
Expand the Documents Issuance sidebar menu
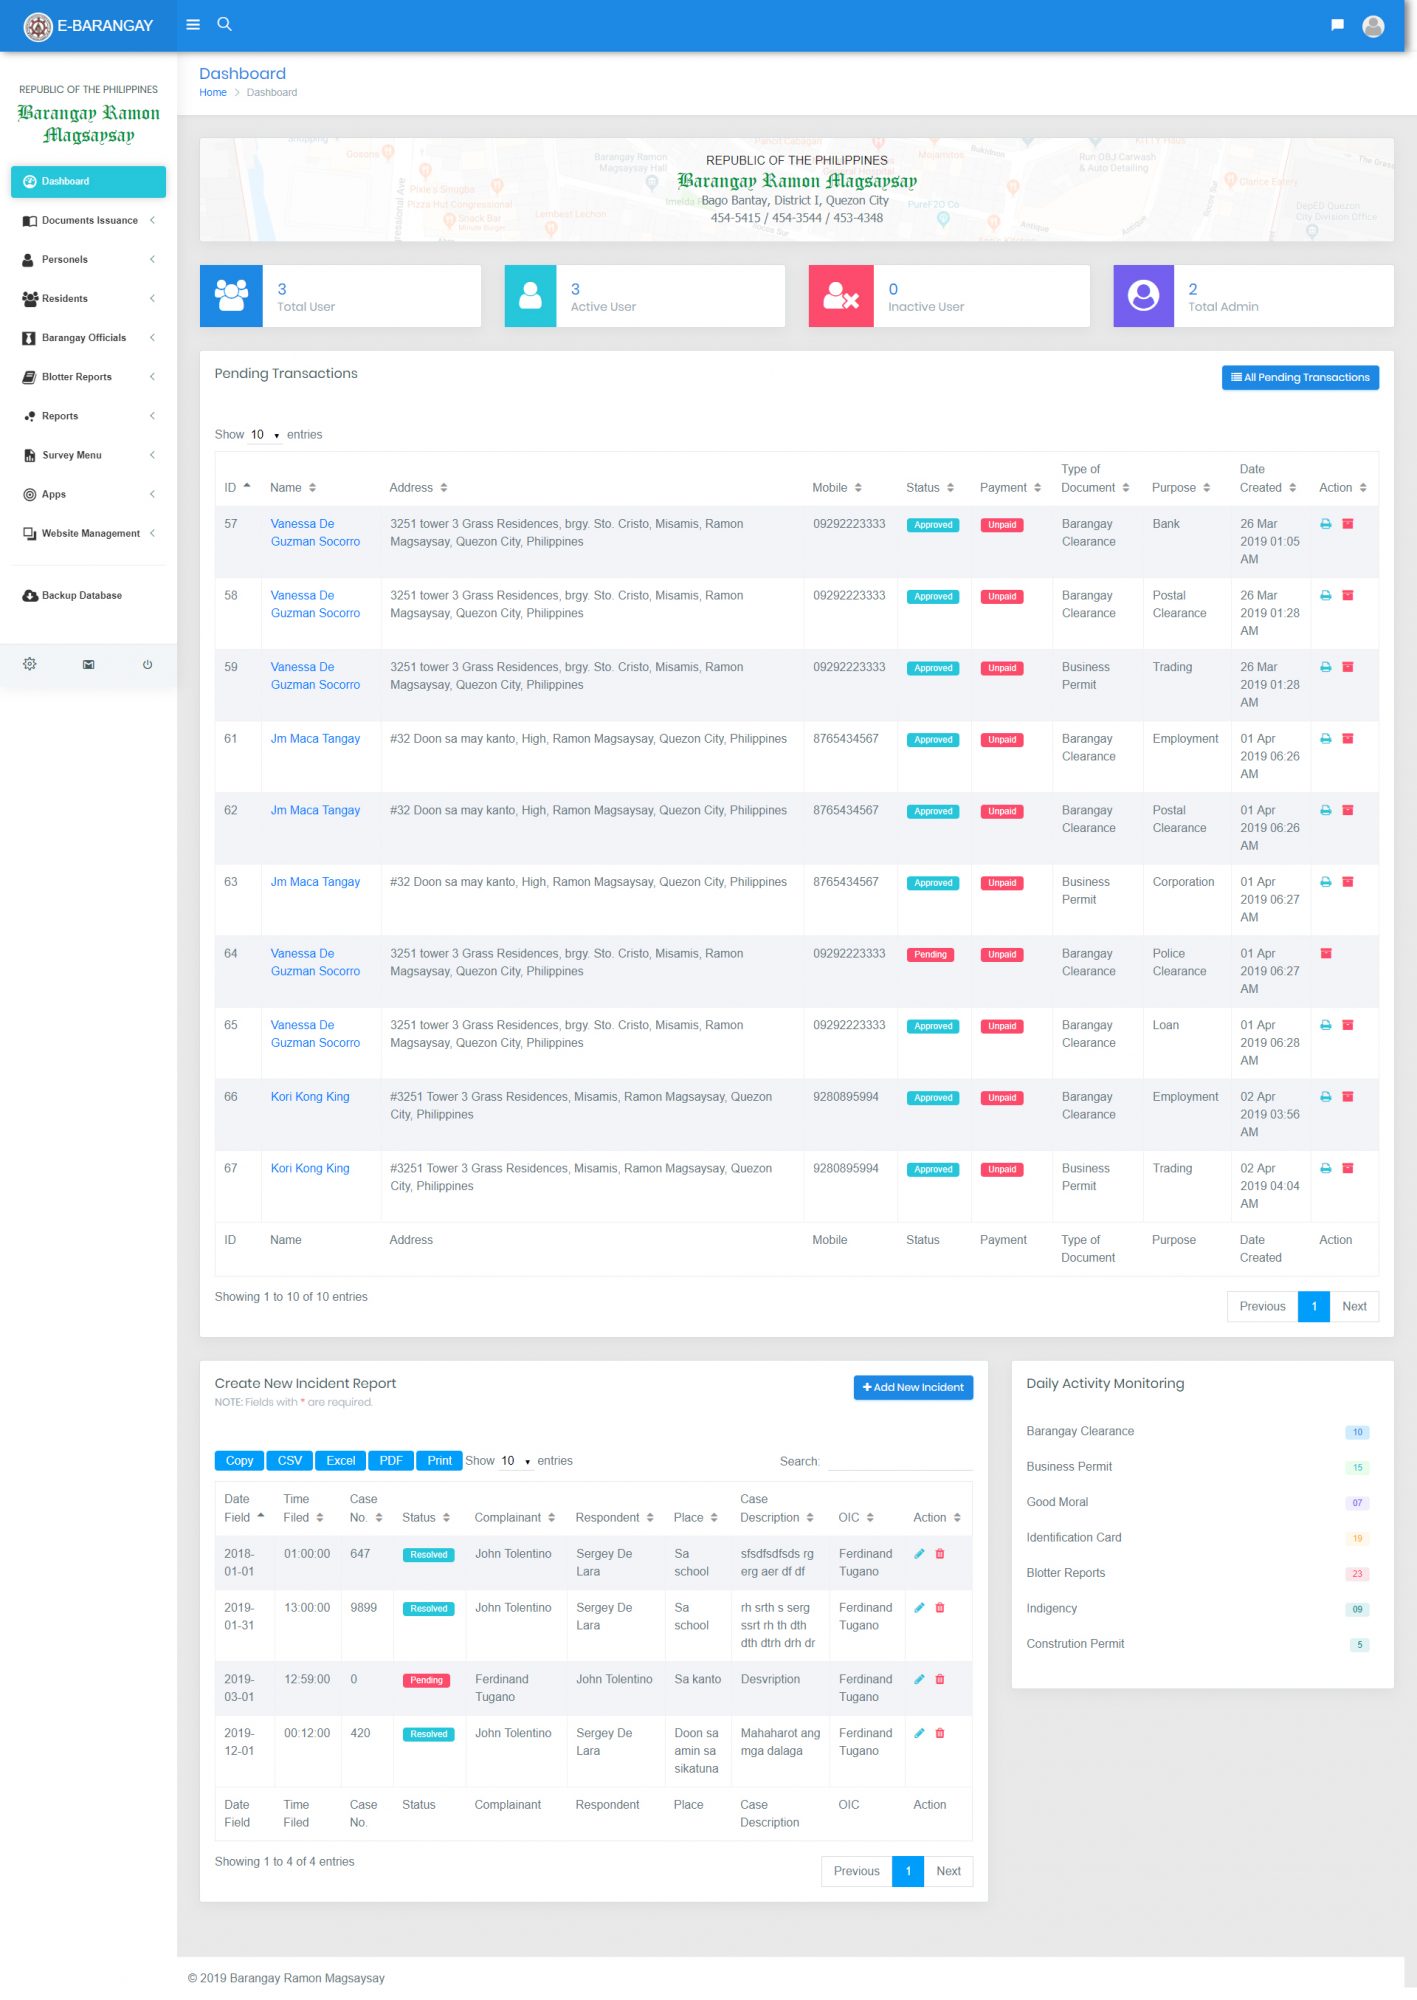click(88, 221)
